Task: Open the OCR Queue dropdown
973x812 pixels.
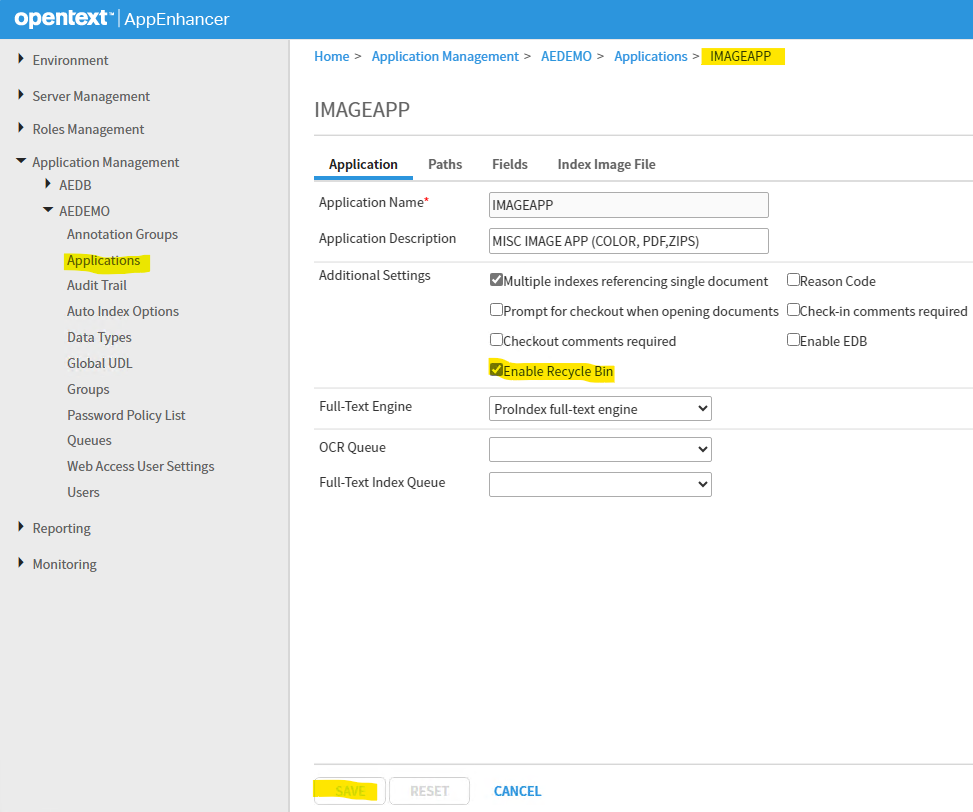Action: coord(600,449)
